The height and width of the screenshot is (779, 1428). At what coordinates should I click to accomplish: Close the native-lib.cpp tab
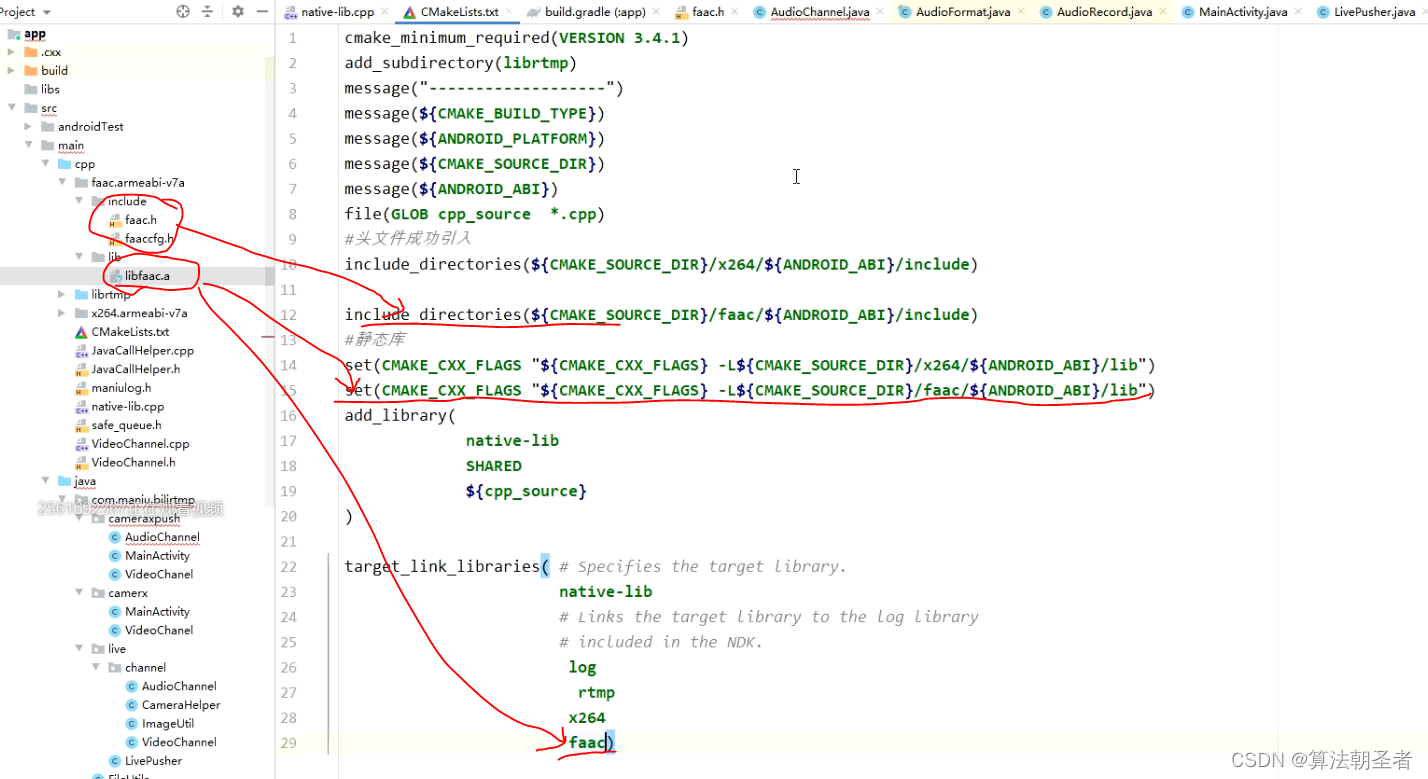click(x=385, y=12)
